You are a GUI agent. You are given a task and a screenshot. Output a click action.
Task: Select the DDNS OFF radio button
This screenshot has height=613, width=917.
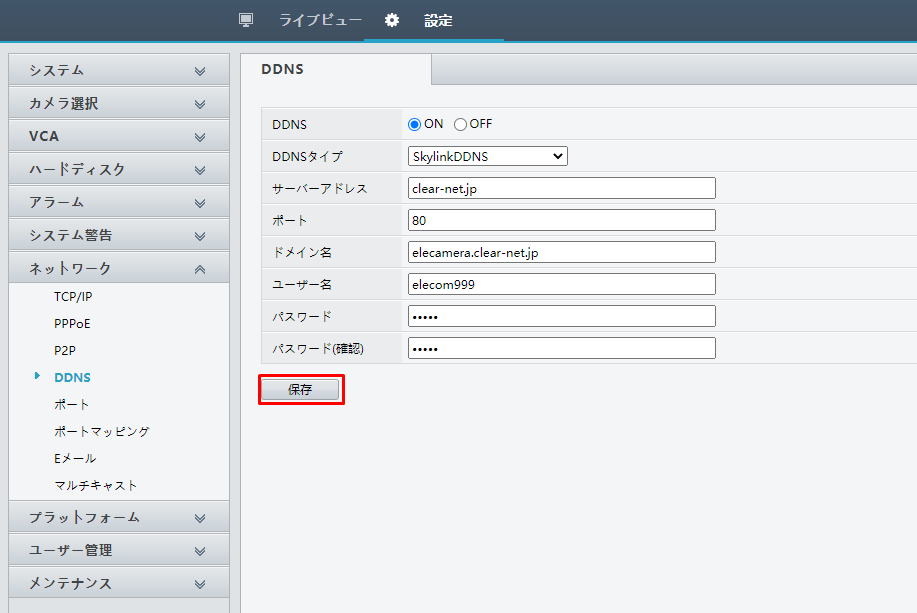click(x=460, y=125)
